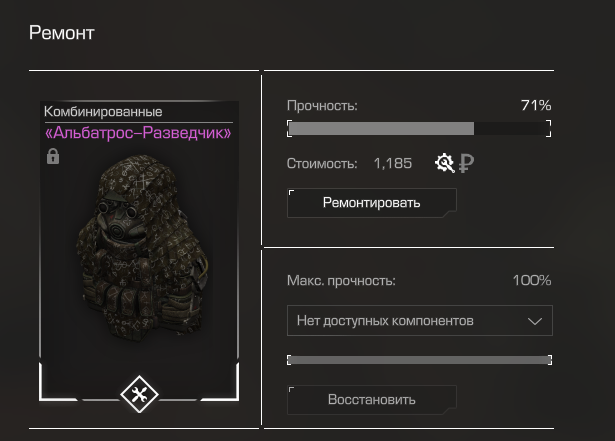Click the repair kit gear icon
The height and width of the screenshot is (441, 615).
(x=445, y=163)
